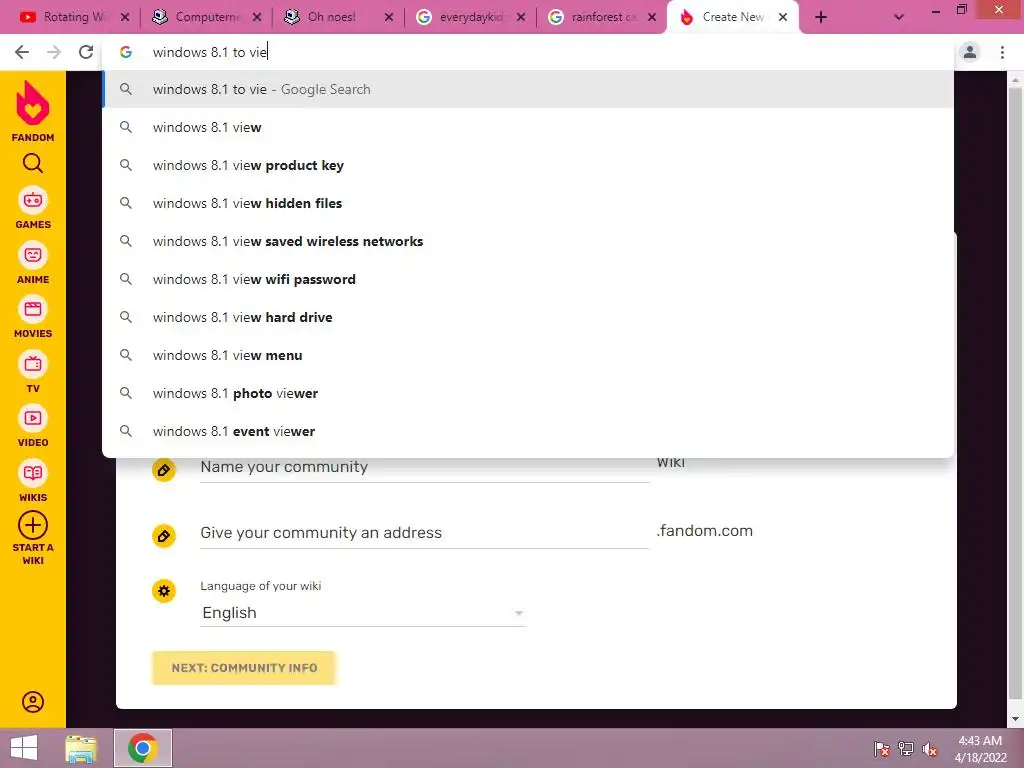Open Action Center flag tray icon
This screenshot has height=768, width=1024.
click(x=882, y=749)
